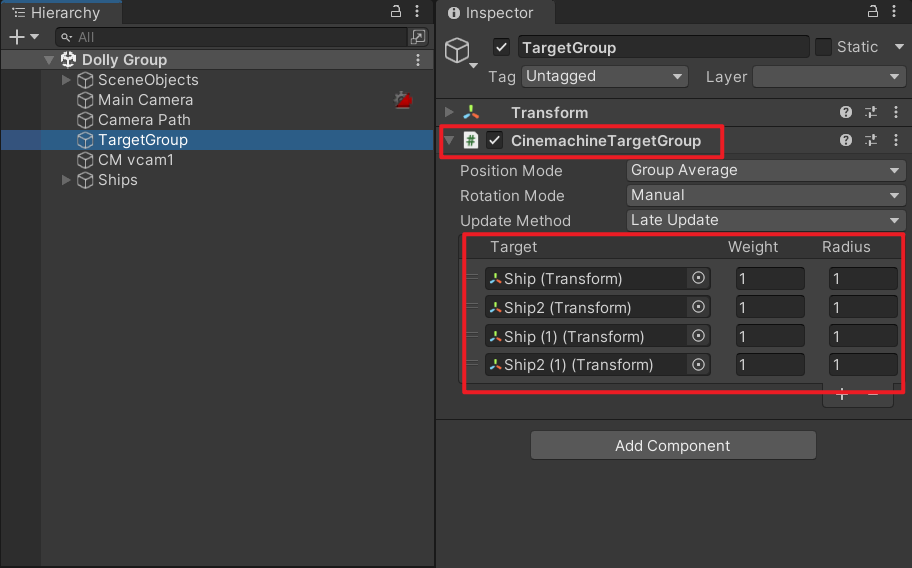
Task: Click the Unity scene icon of Dolly Group
Action: [x=69, y=59]
